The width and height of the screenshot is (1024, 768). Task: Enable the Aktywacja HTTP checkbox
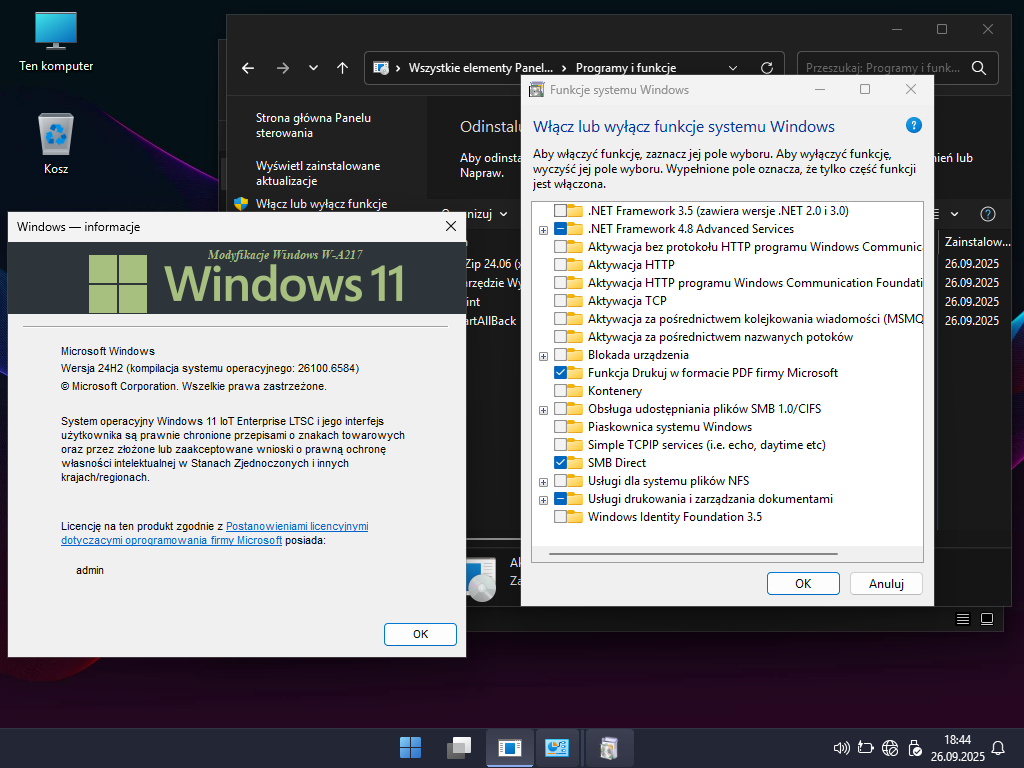[560, 265]
